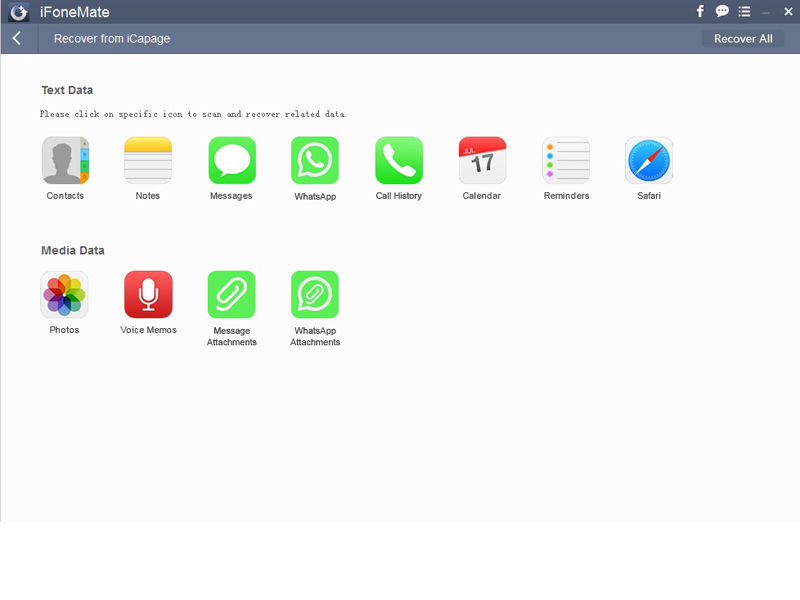Scan the Messages data icon
800x600 pixels.
click(232, 160)
